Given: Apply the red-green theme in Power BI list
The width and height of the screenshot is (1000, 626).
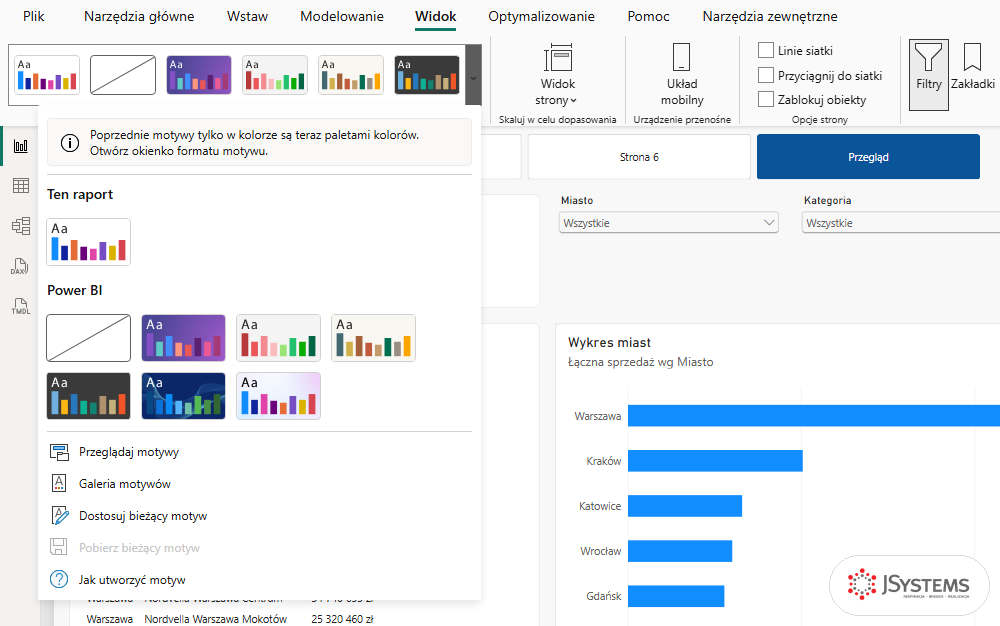Looking at the screenshot, I should point(279,338).
